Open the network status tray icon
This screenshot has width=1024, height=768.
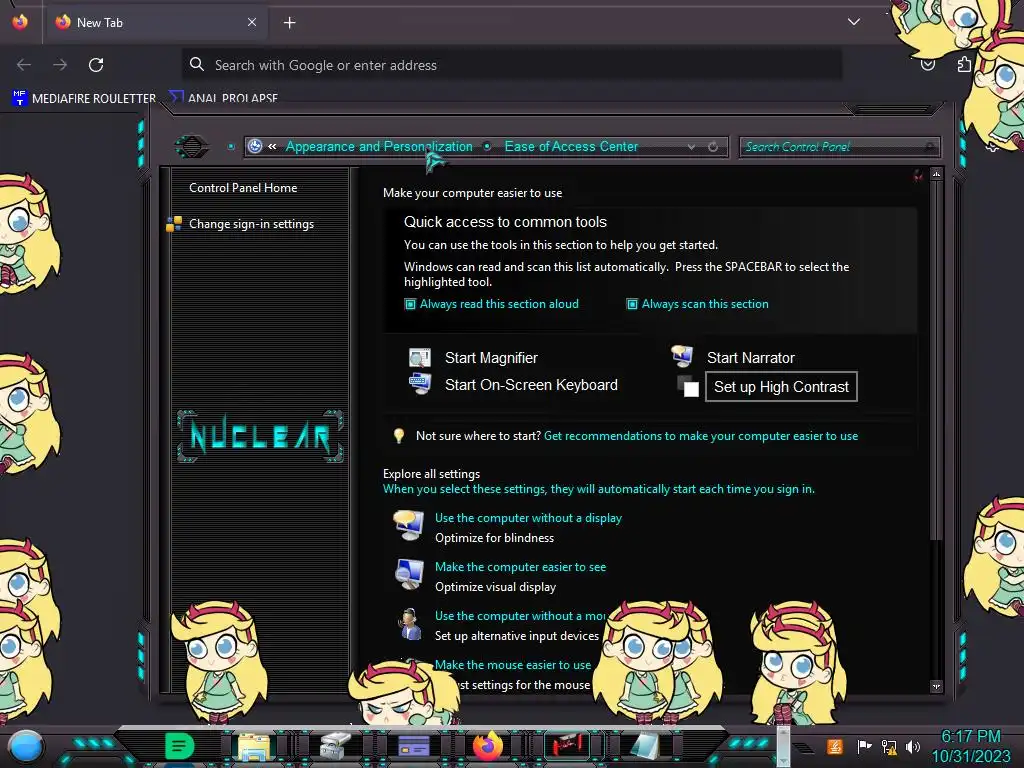click(x=889, y=746)
